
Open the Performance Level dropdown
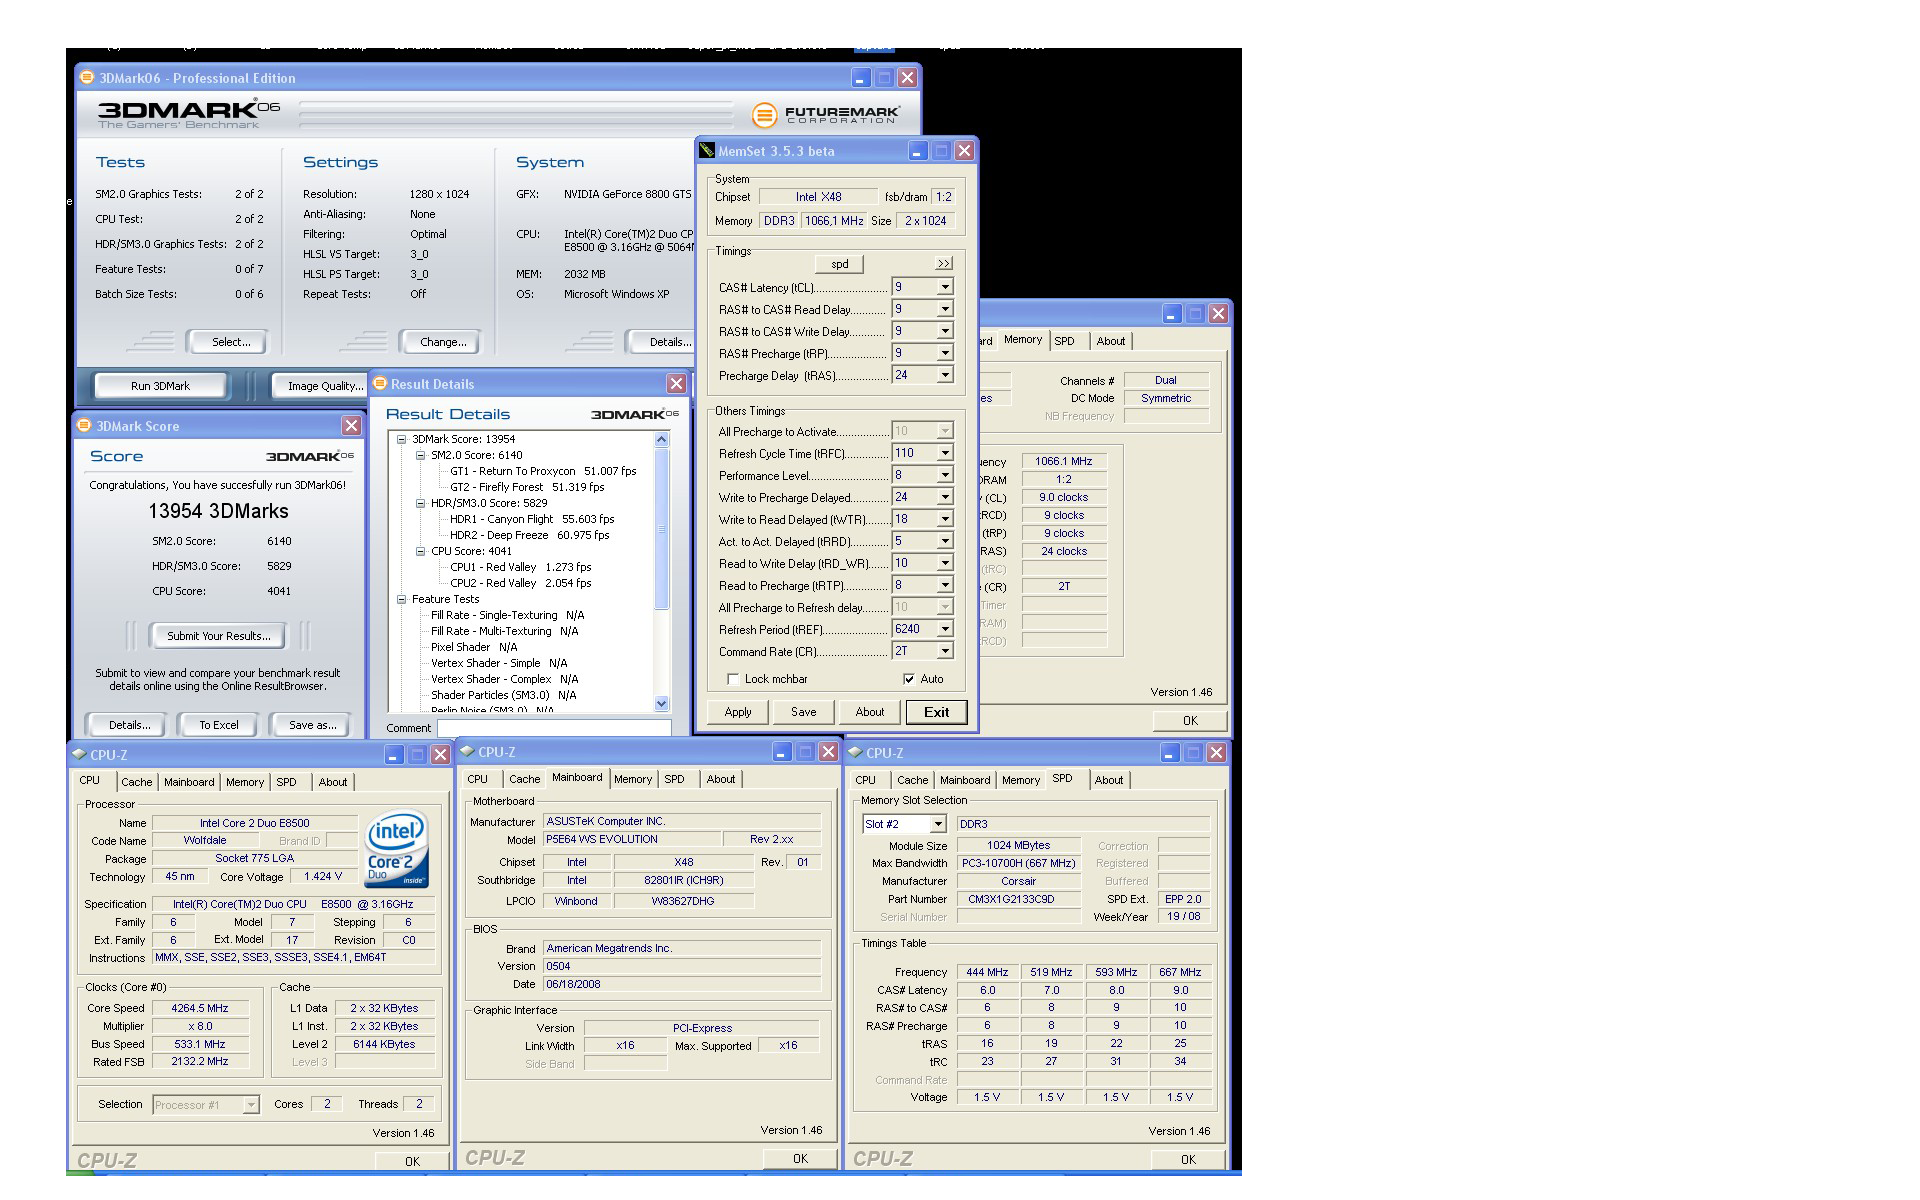(x=944, y=475)
